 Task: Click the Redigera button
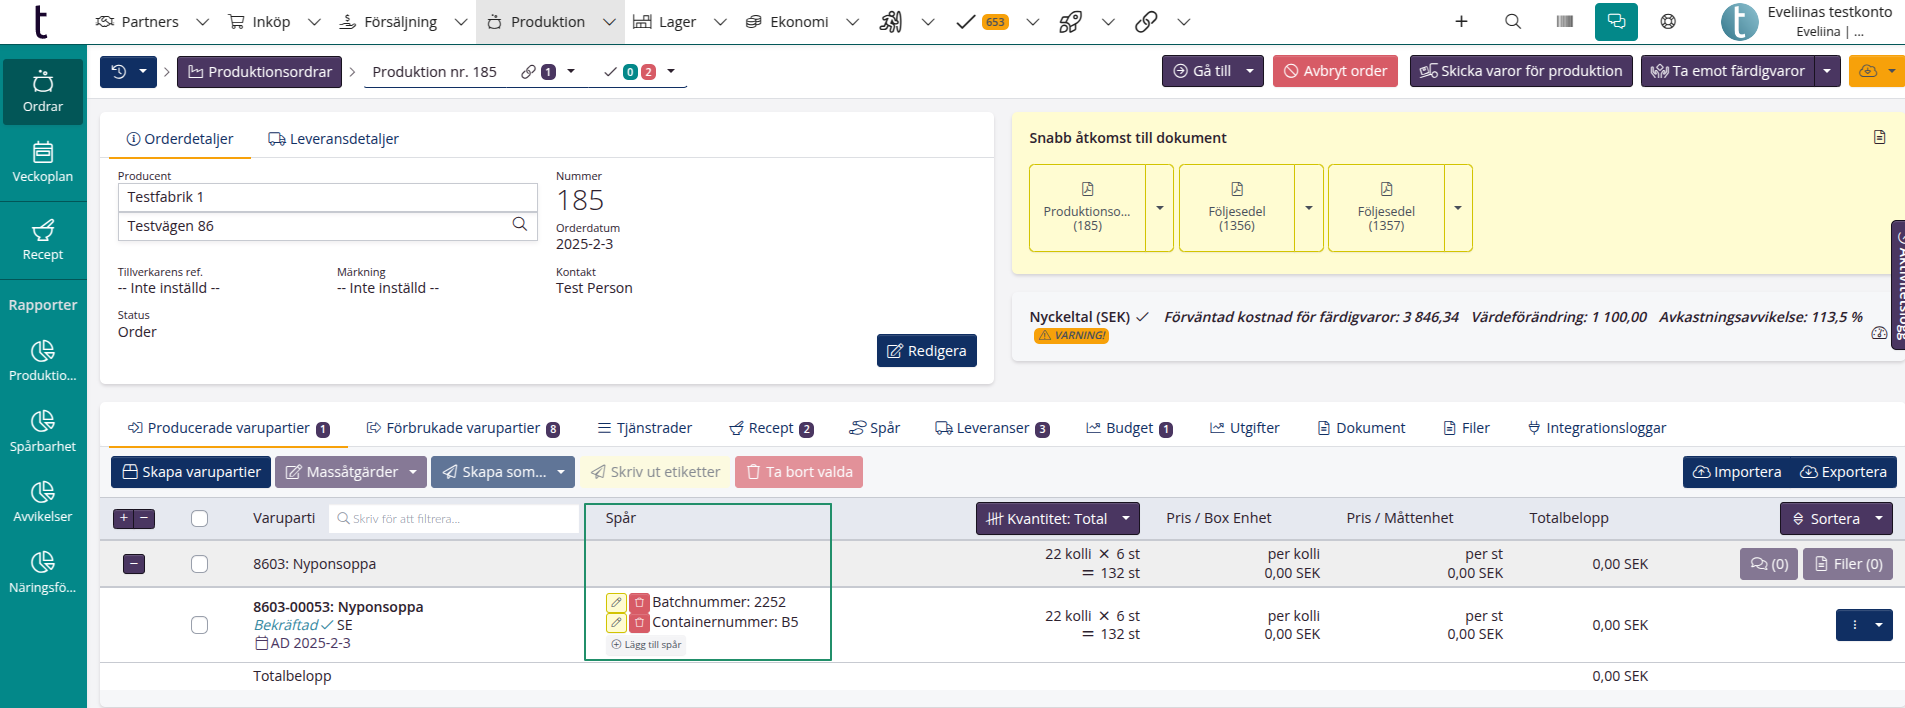[x=926, y=351]
